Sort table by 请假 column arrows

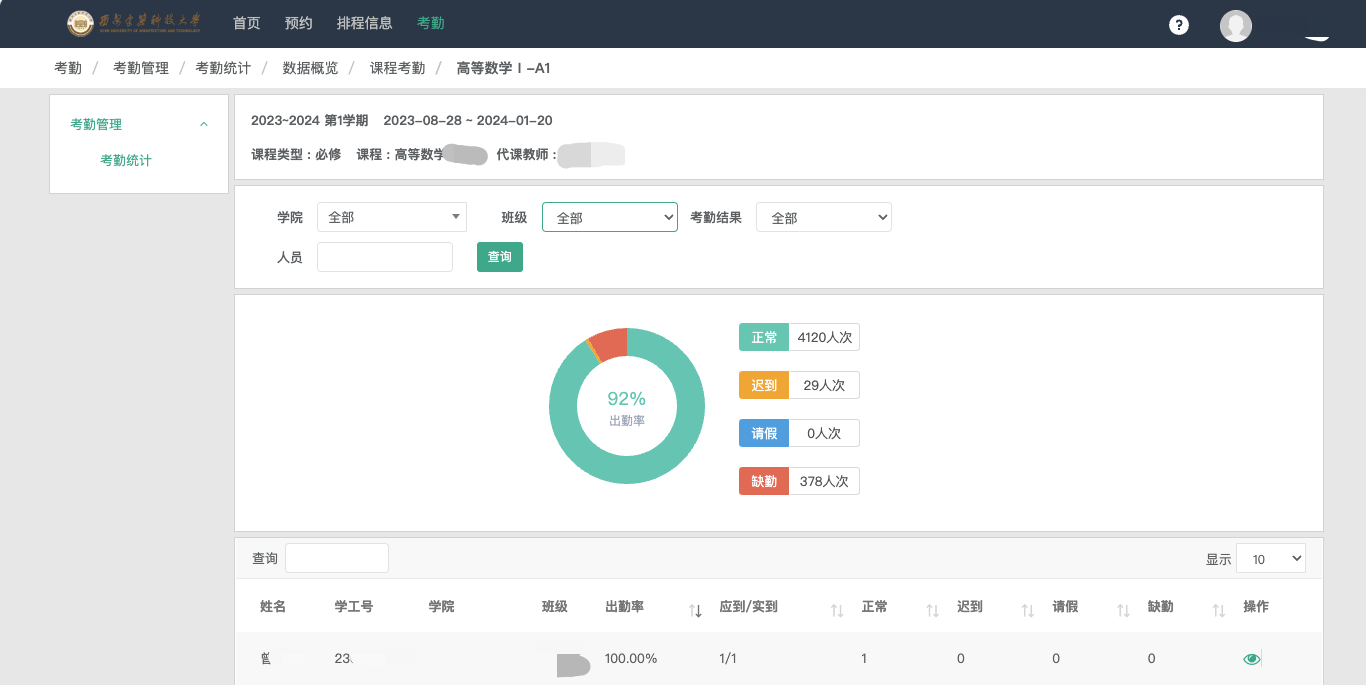pyautogui.click(x=1123, y=610)
